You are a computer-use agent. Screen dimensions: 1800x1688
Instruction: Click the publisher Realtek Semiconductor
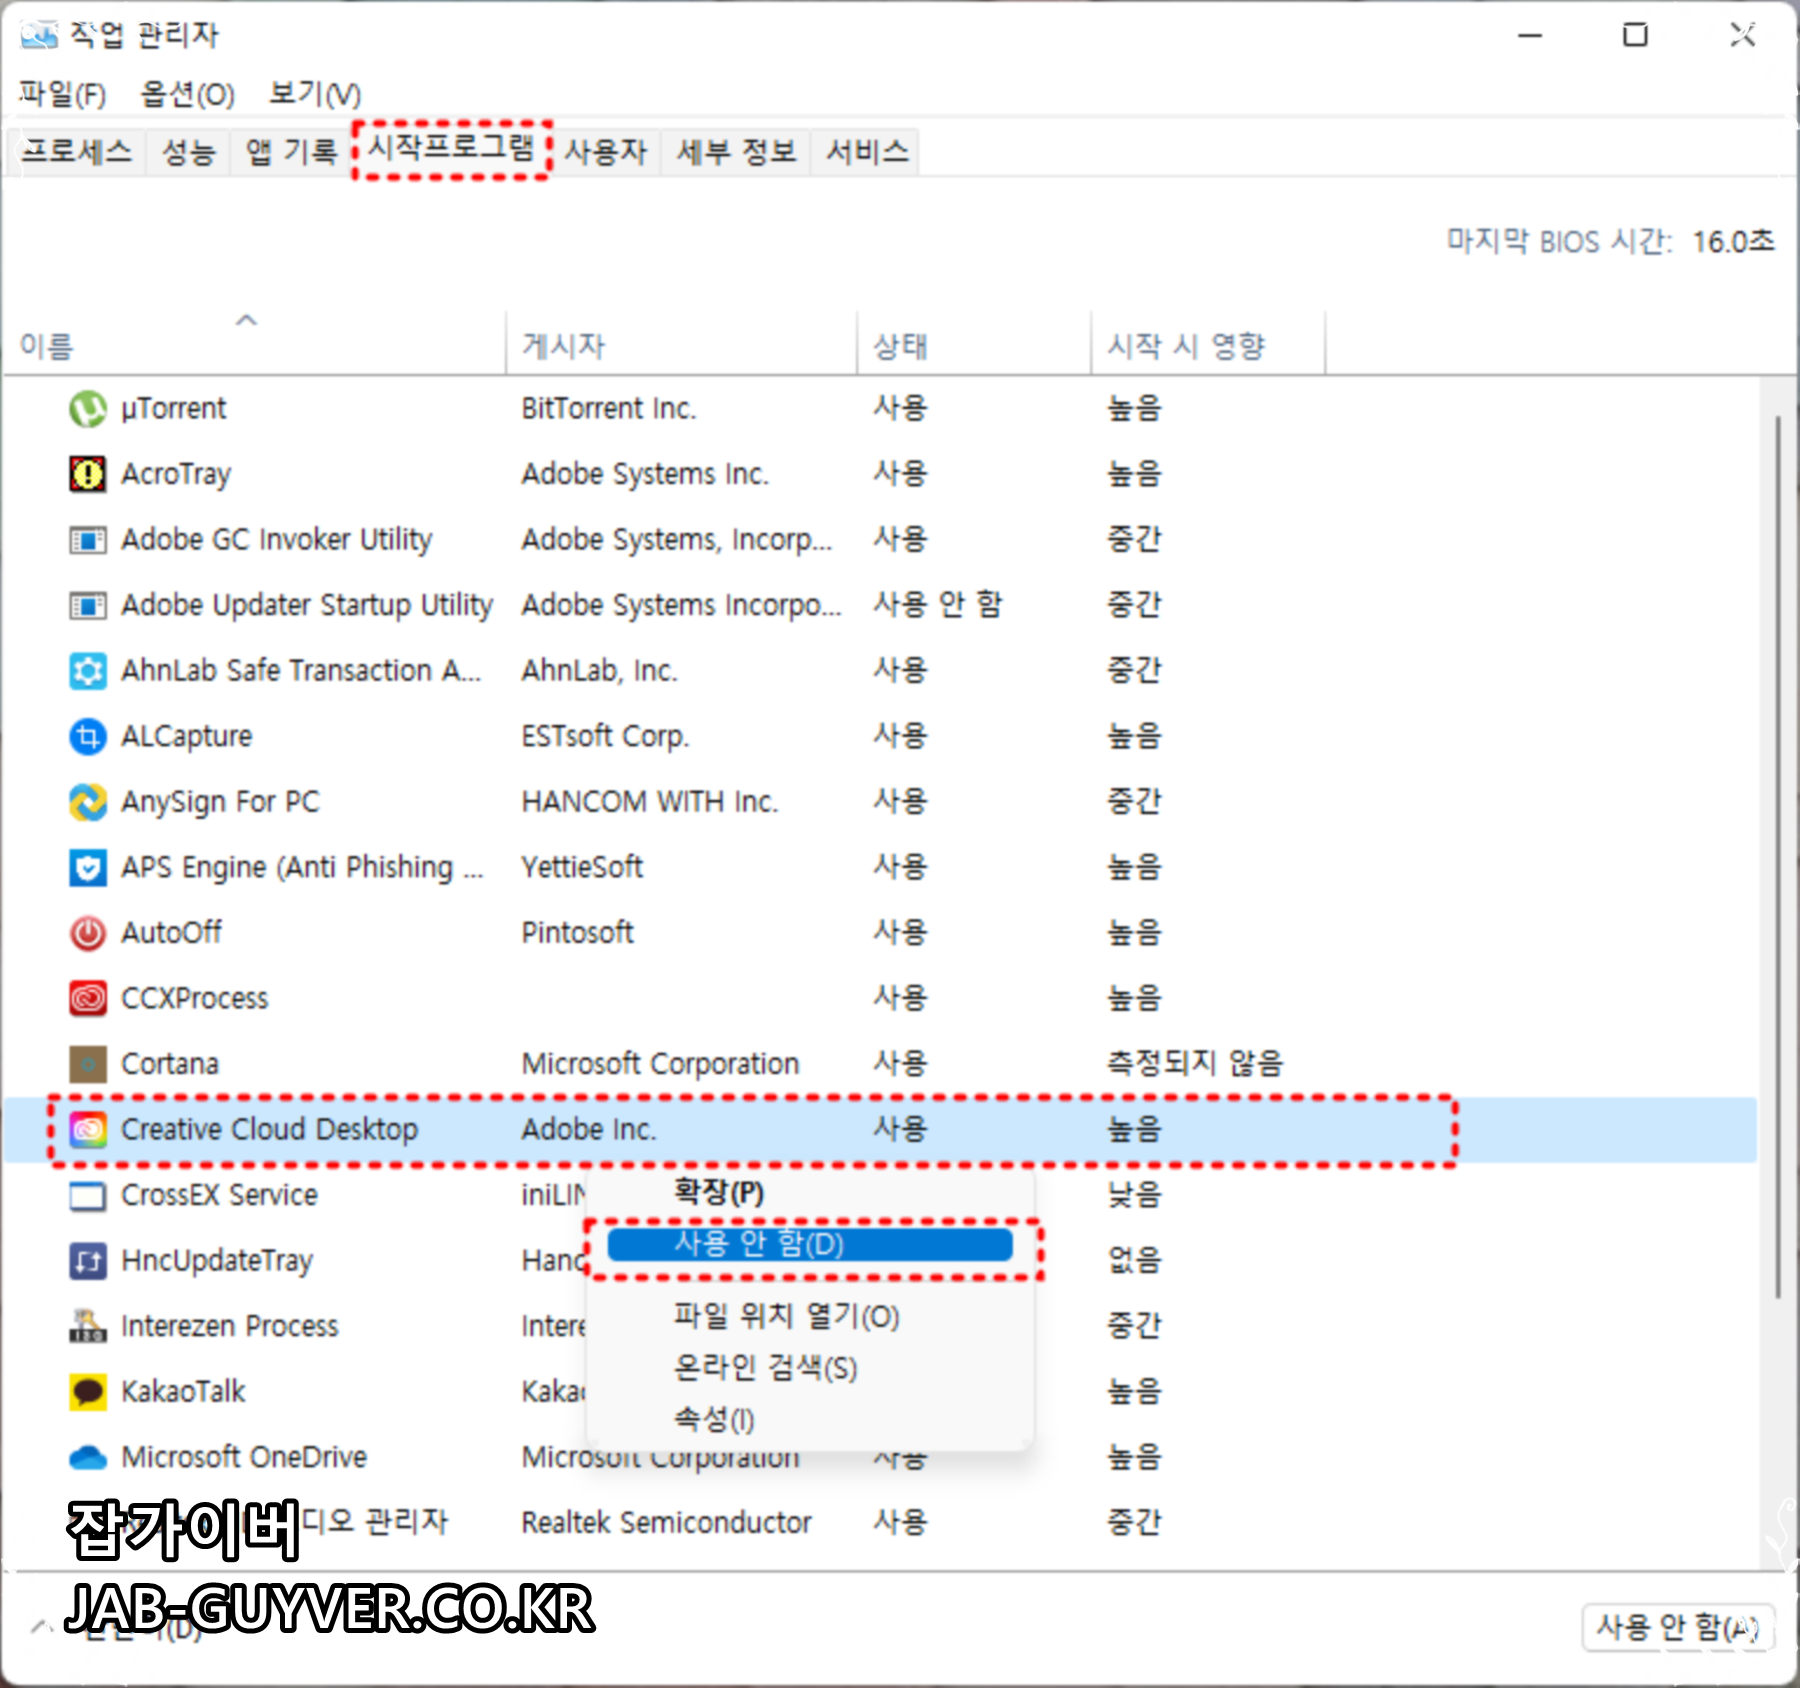(666, 1523)
